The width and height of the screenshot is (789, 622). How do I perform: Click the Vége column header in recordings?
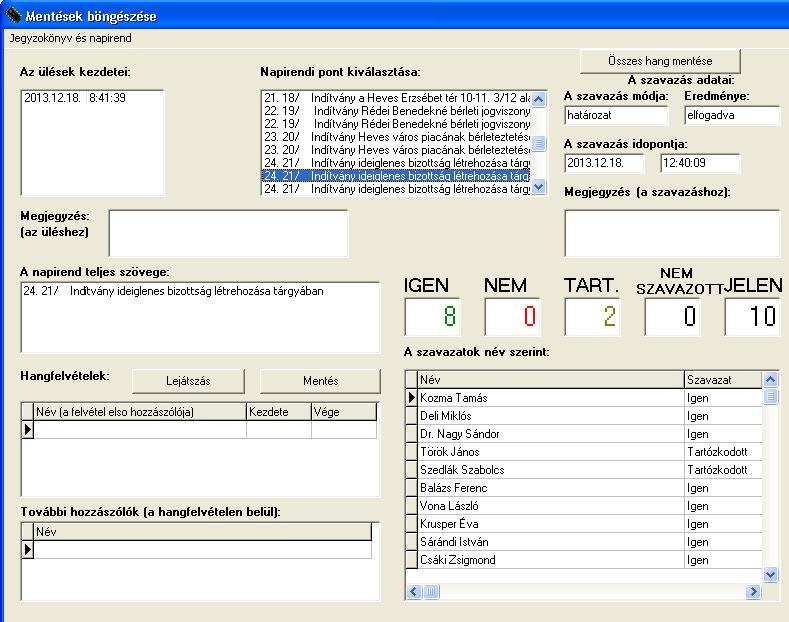pyautogui.click(x=344, y=412)
